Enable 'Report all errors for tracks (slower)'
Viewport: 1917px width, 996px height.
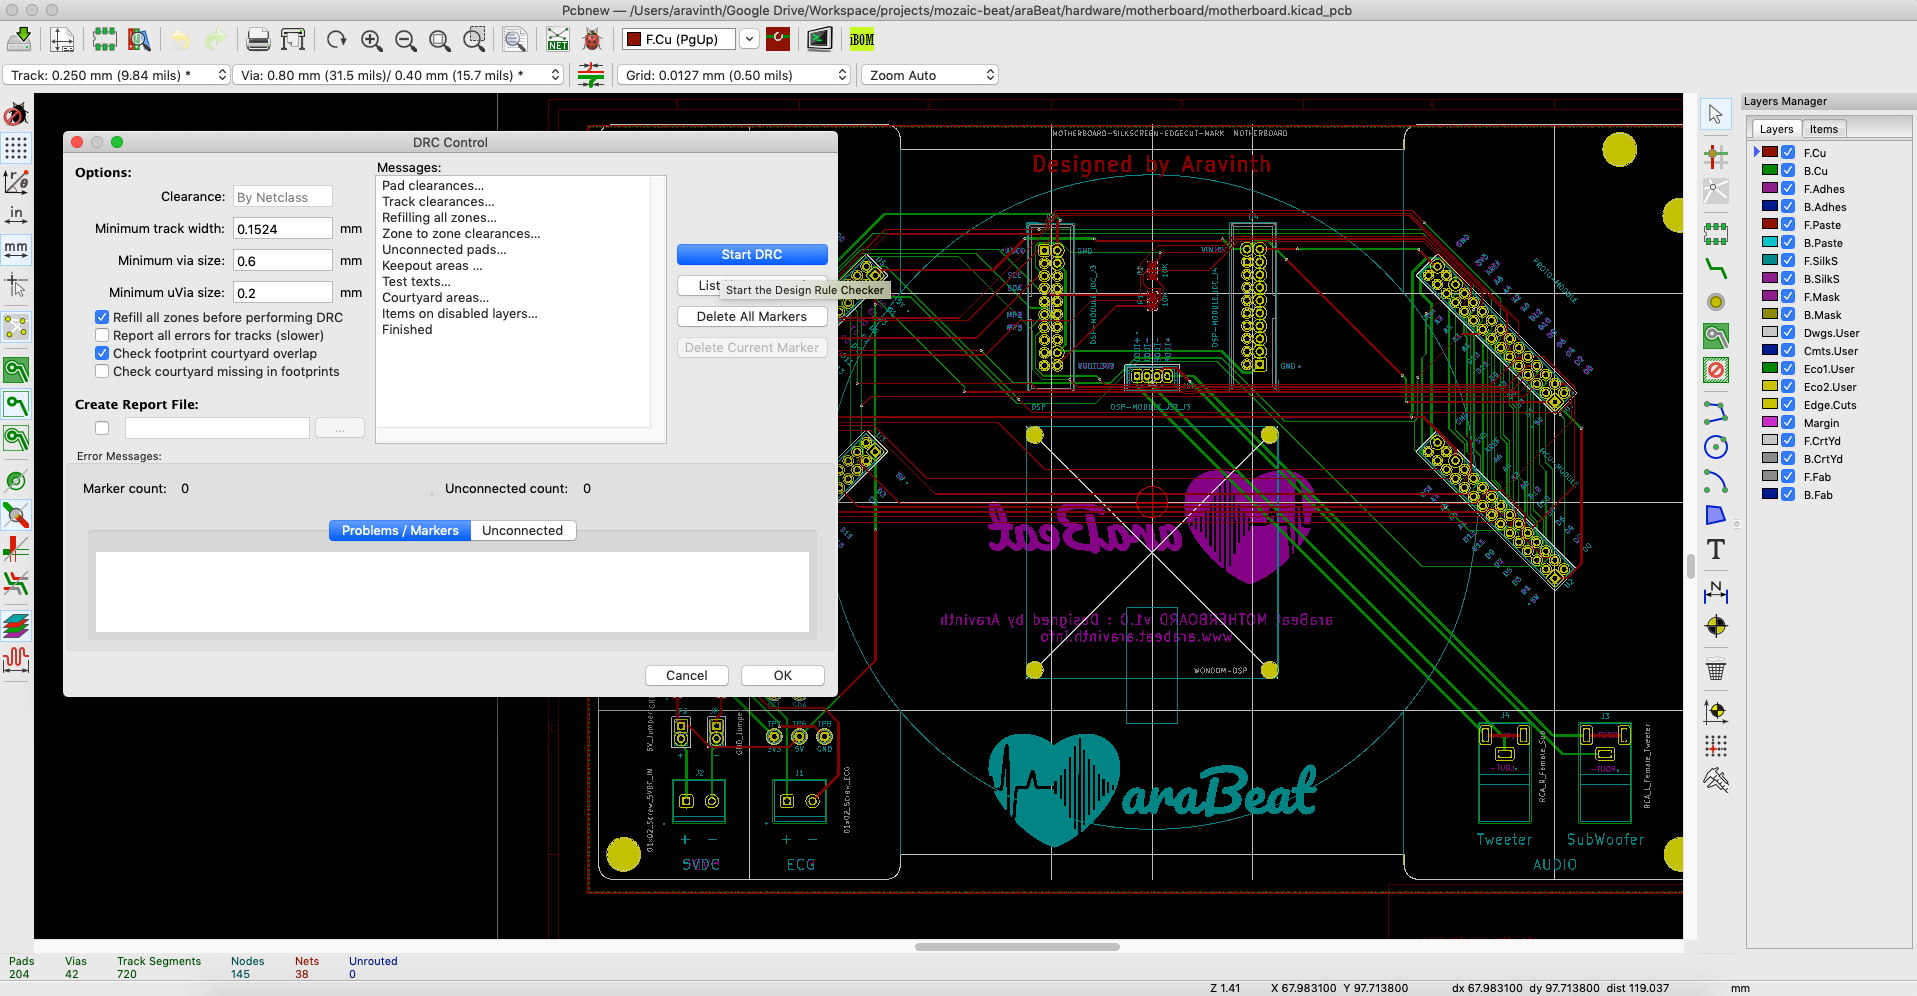[102, 335]
